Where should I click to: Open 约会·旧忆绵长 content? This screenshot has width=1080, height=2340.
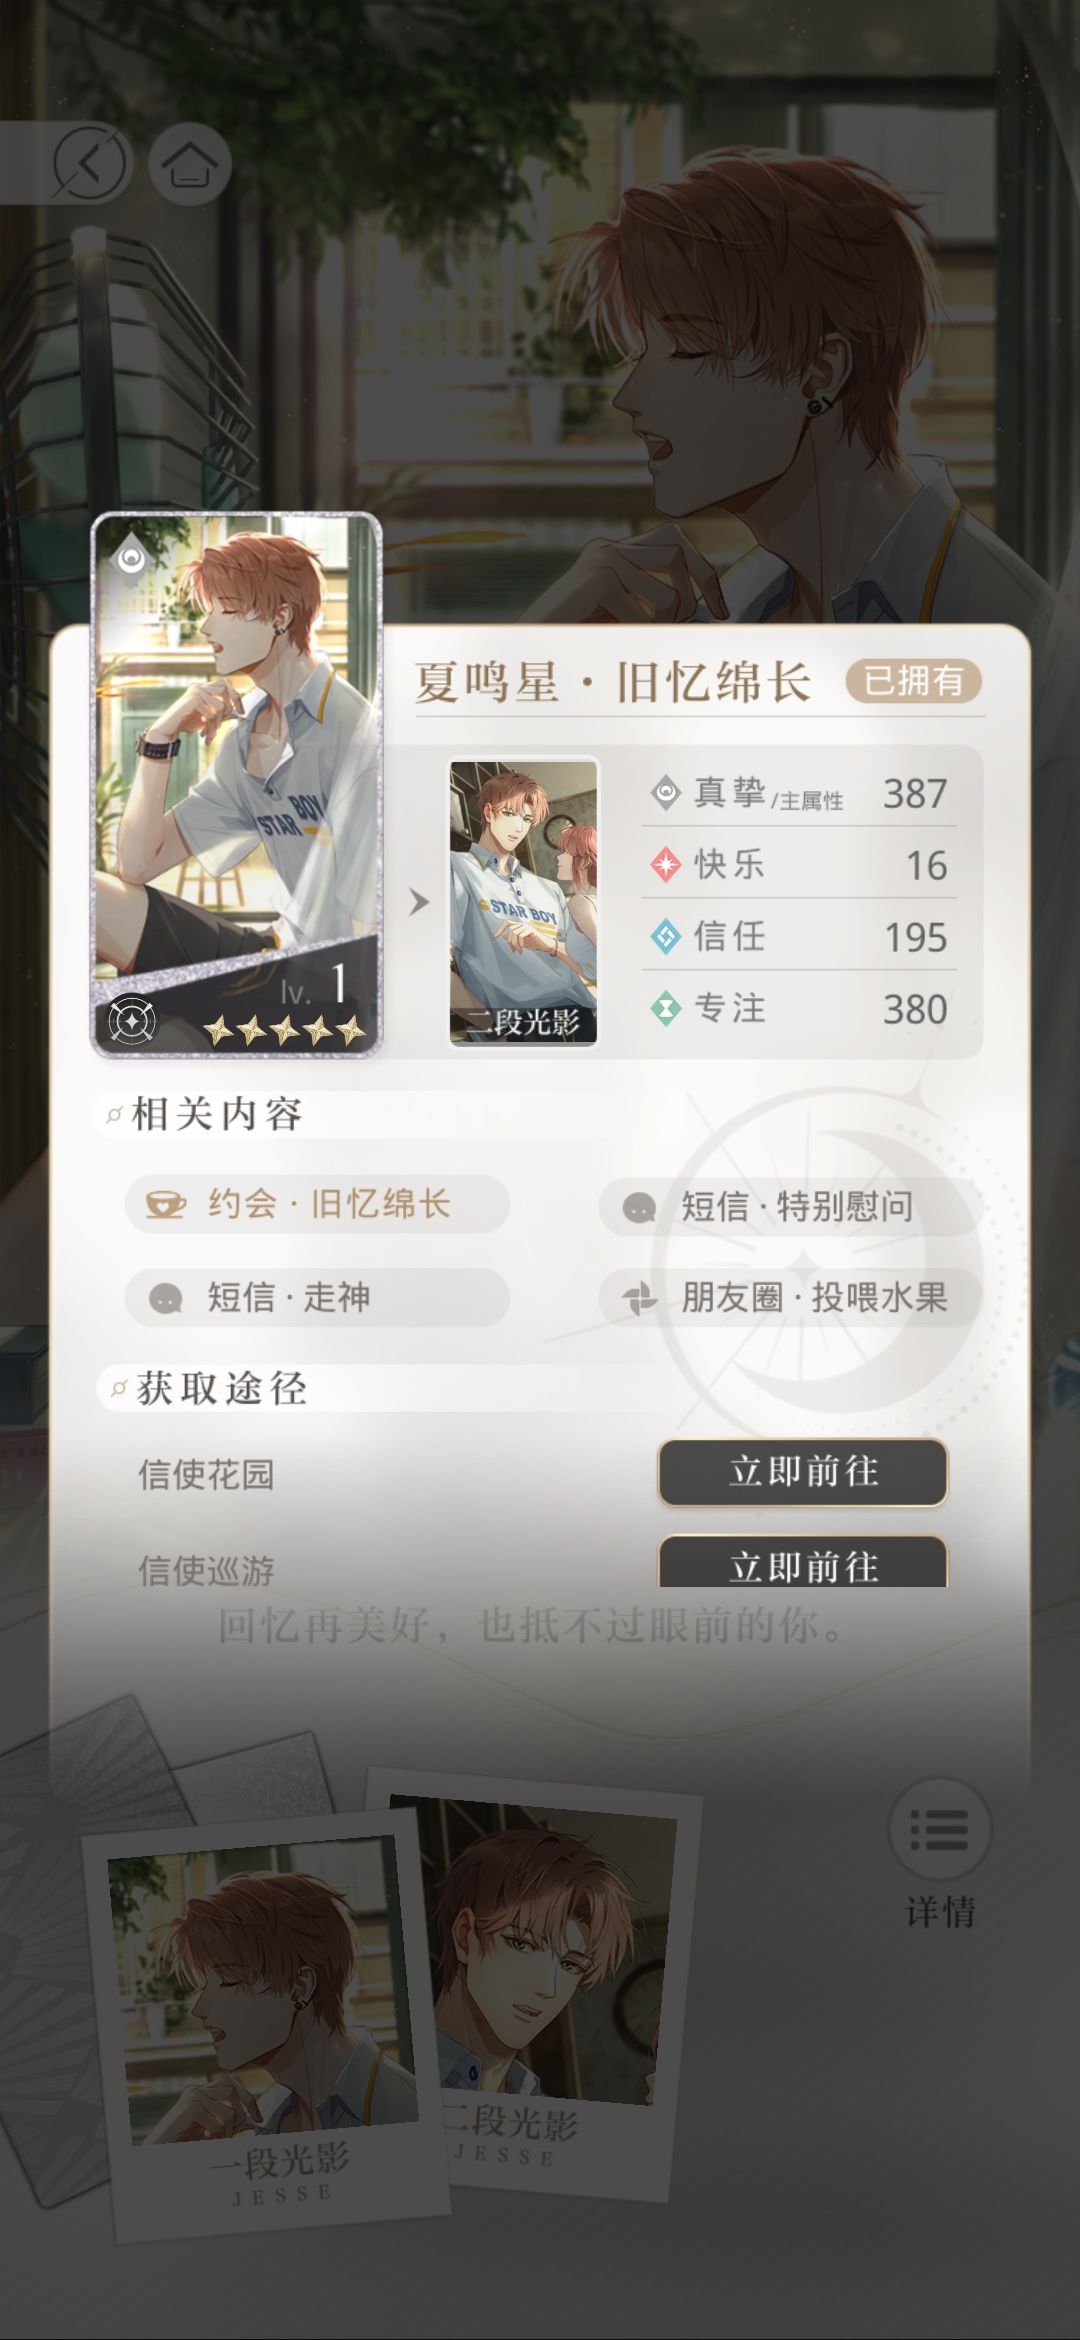pos(317,1204)
